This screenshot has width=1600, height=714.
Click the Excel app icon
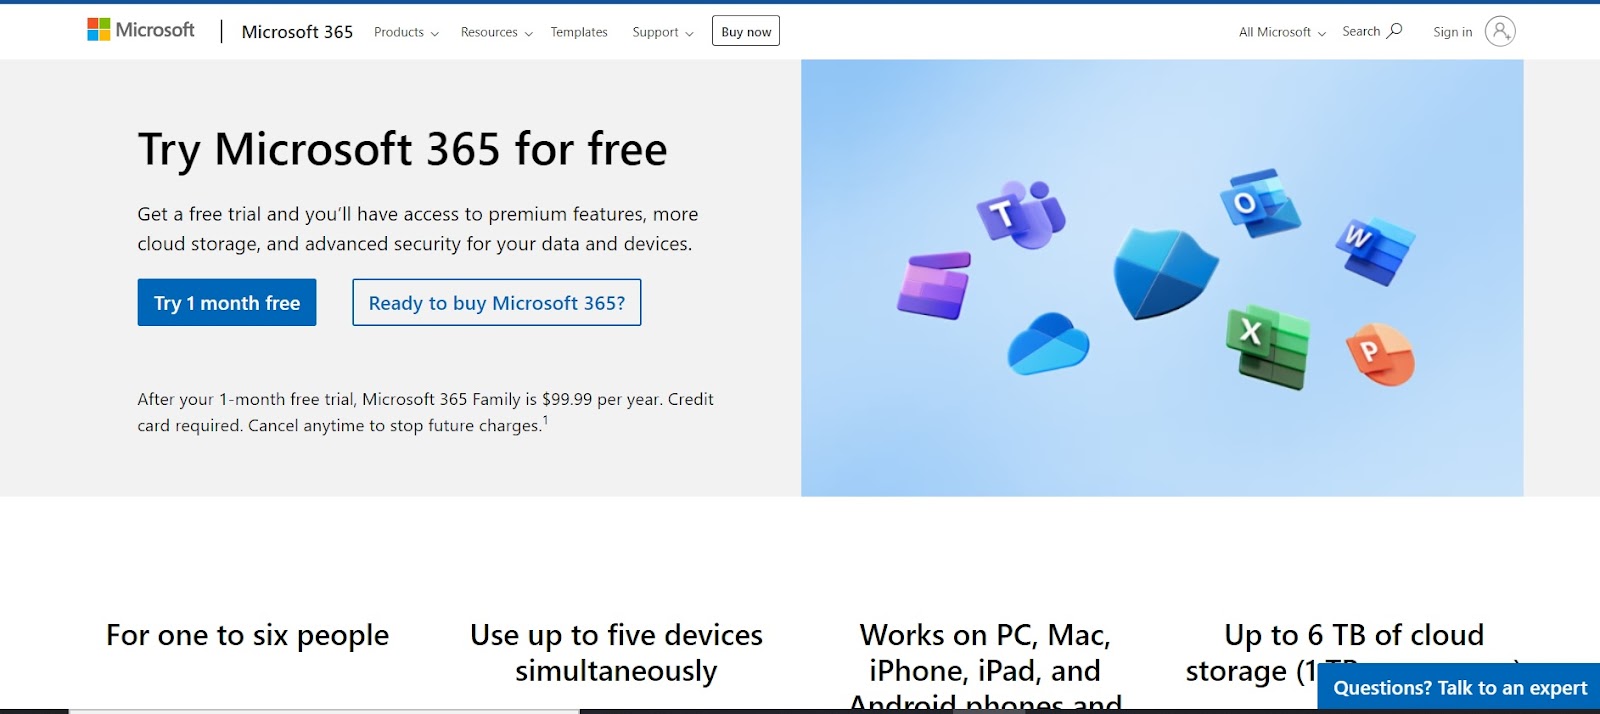pyautogui.click(x=1268, y=346)
